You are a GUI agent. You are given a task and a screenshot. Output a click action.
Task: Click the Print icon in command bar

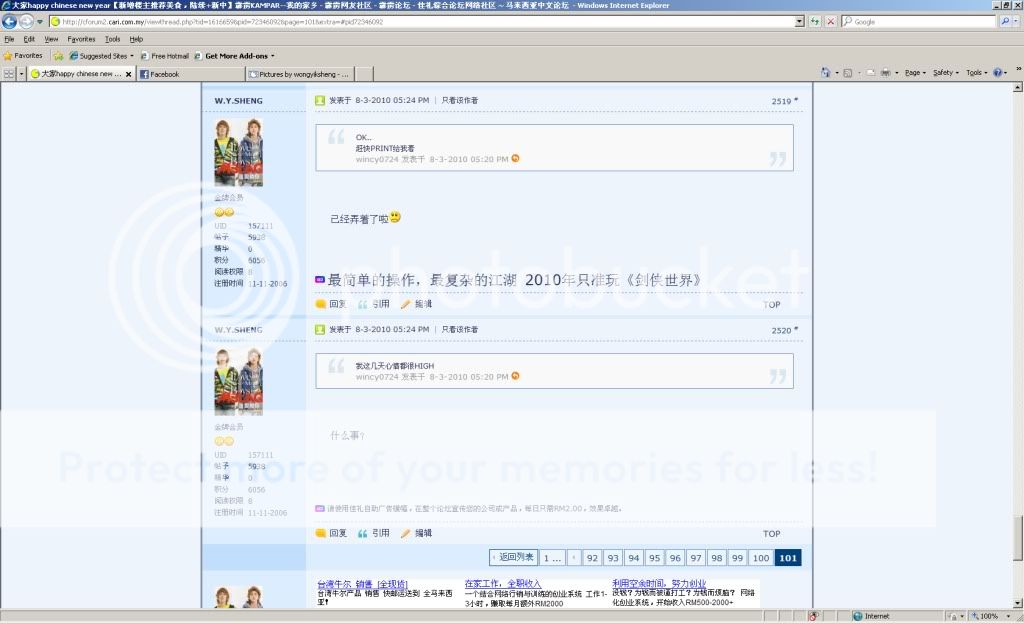(886, 73)
